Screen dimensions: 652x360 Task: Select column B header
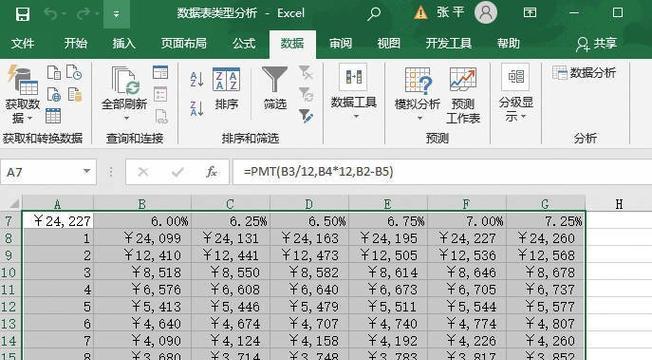coord(142,204)
